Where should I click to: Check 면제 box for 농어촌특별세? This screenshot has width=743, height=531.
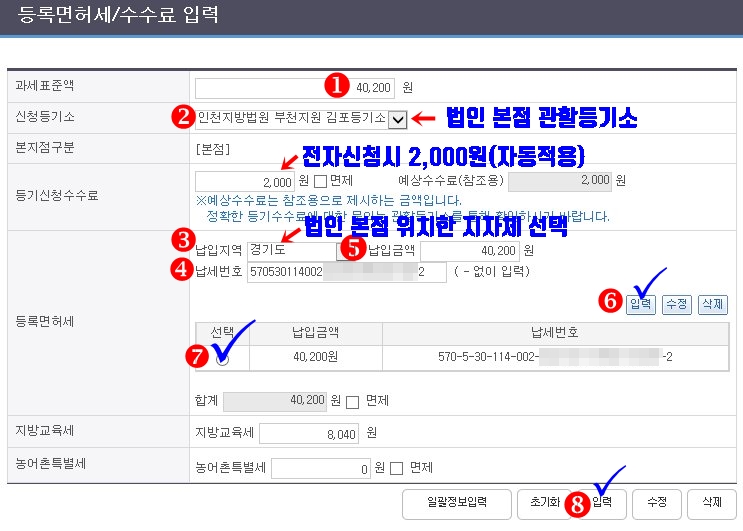(396, 468)
